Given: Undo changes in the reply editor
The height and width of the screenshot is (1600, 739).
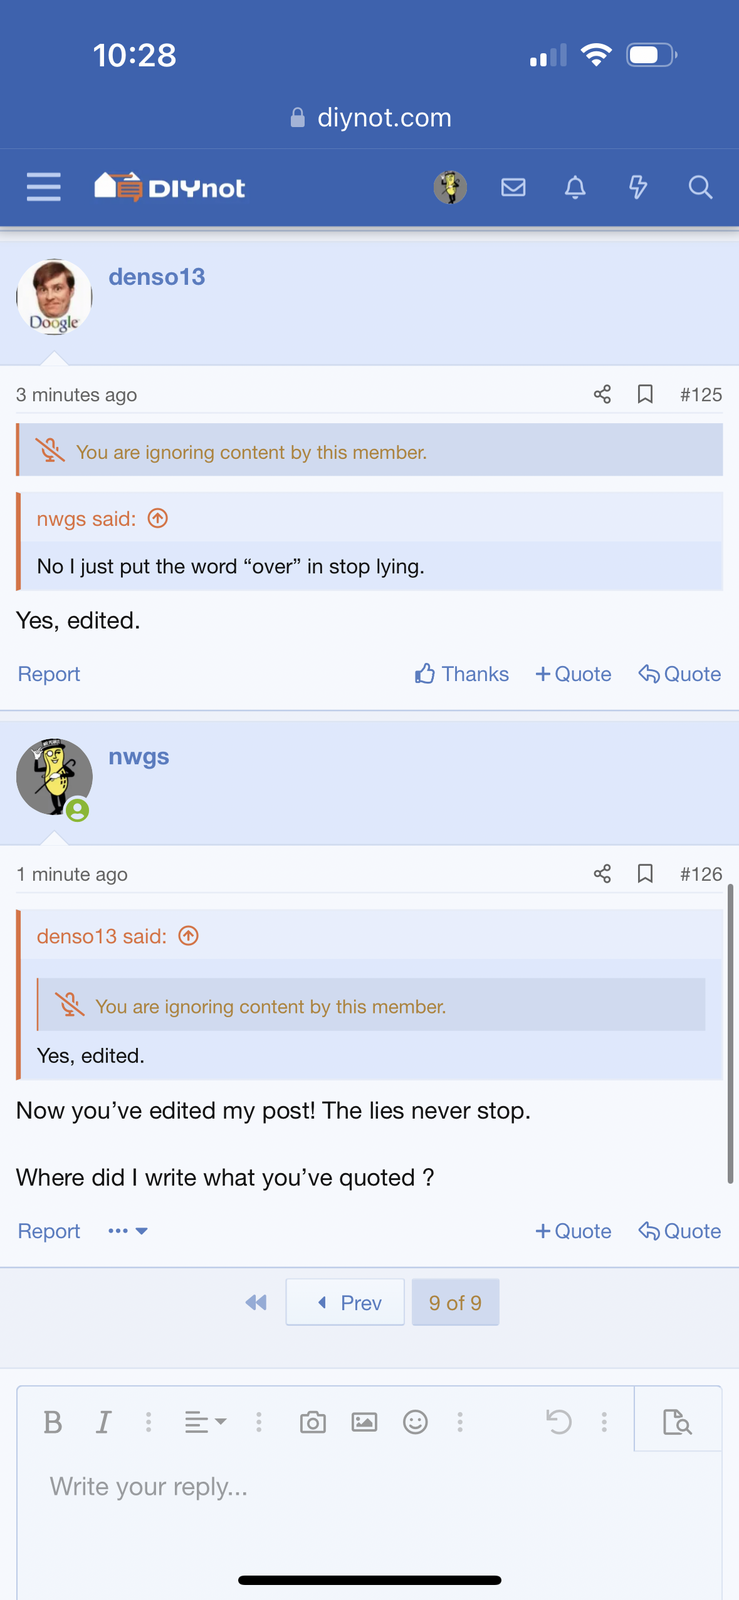Looking at the screenshot, I should [559, 1421].
